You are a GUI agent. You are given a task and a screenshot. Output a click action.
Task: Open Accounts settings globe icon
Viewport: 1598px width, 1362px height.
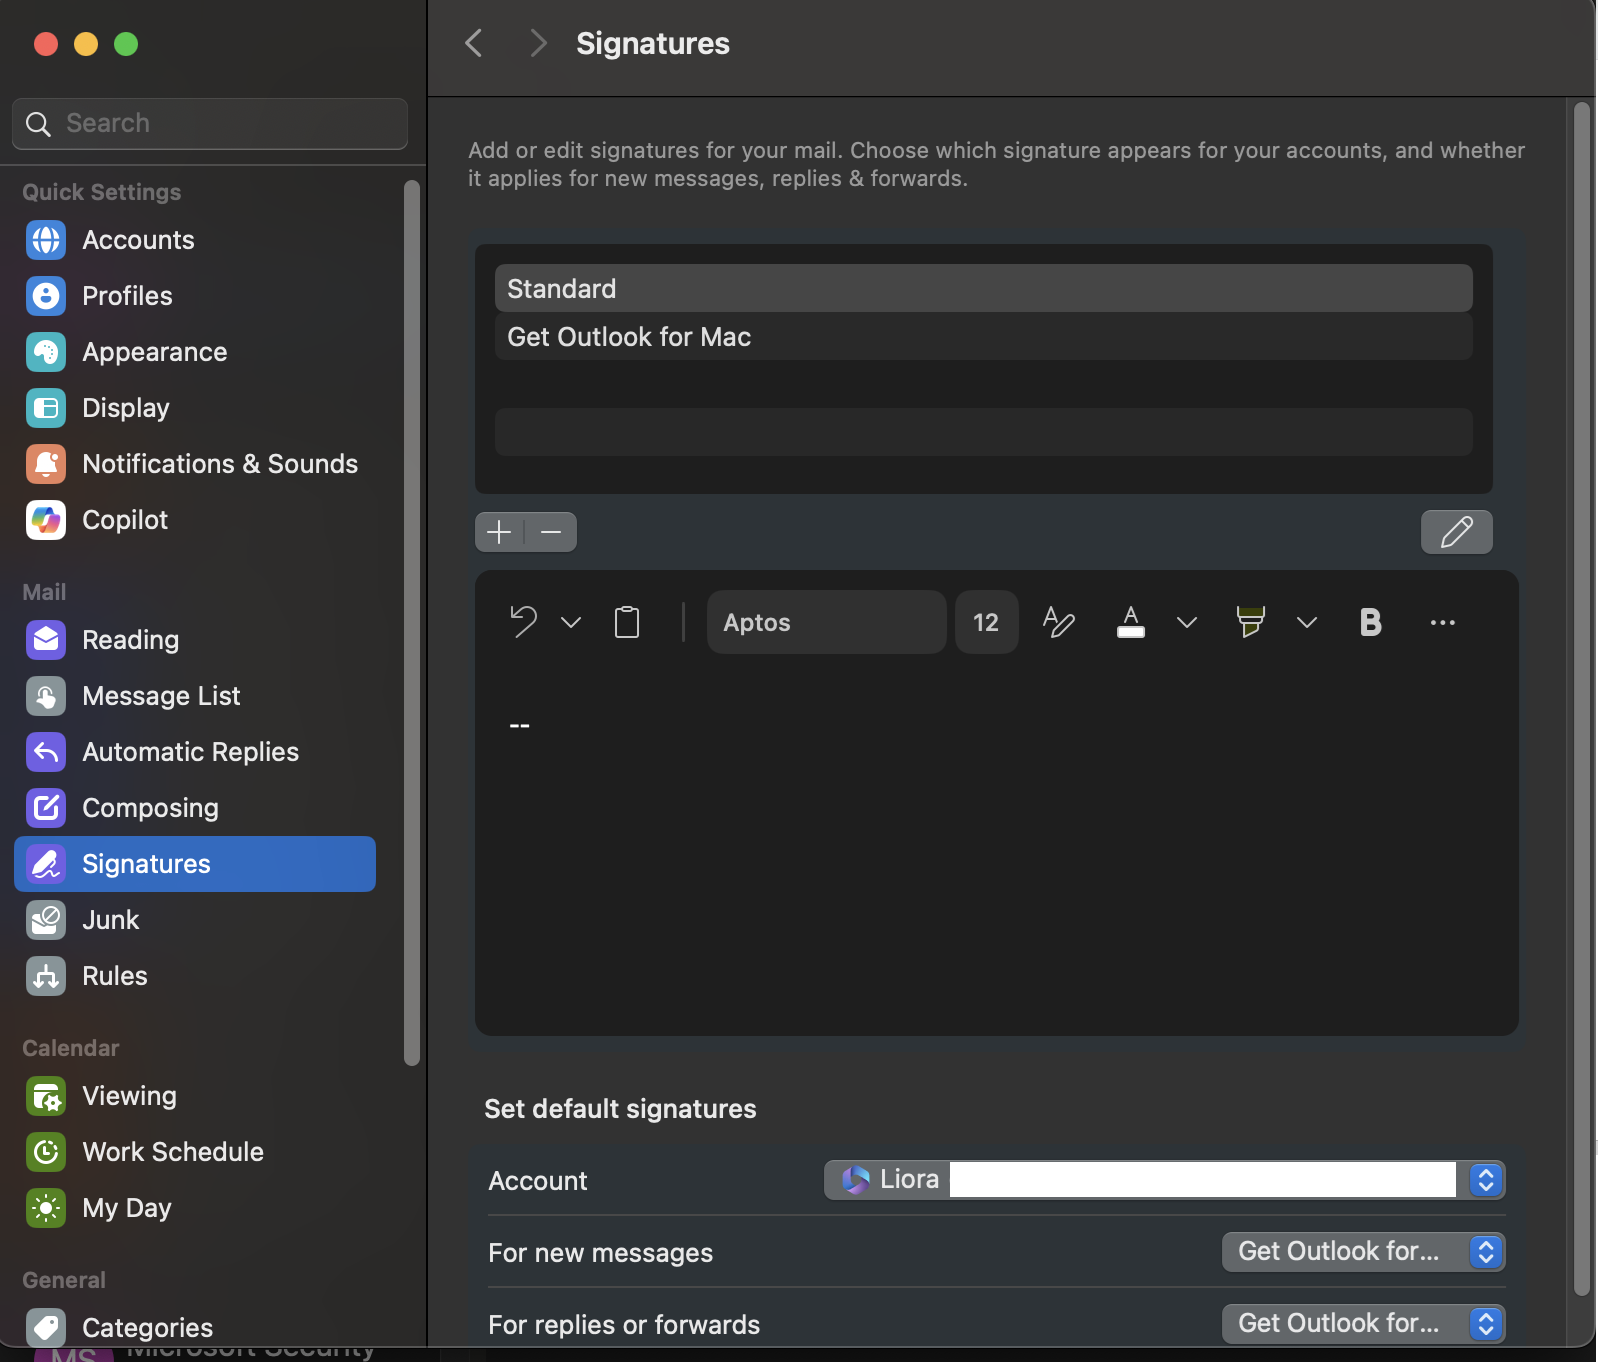pos(46,240)
